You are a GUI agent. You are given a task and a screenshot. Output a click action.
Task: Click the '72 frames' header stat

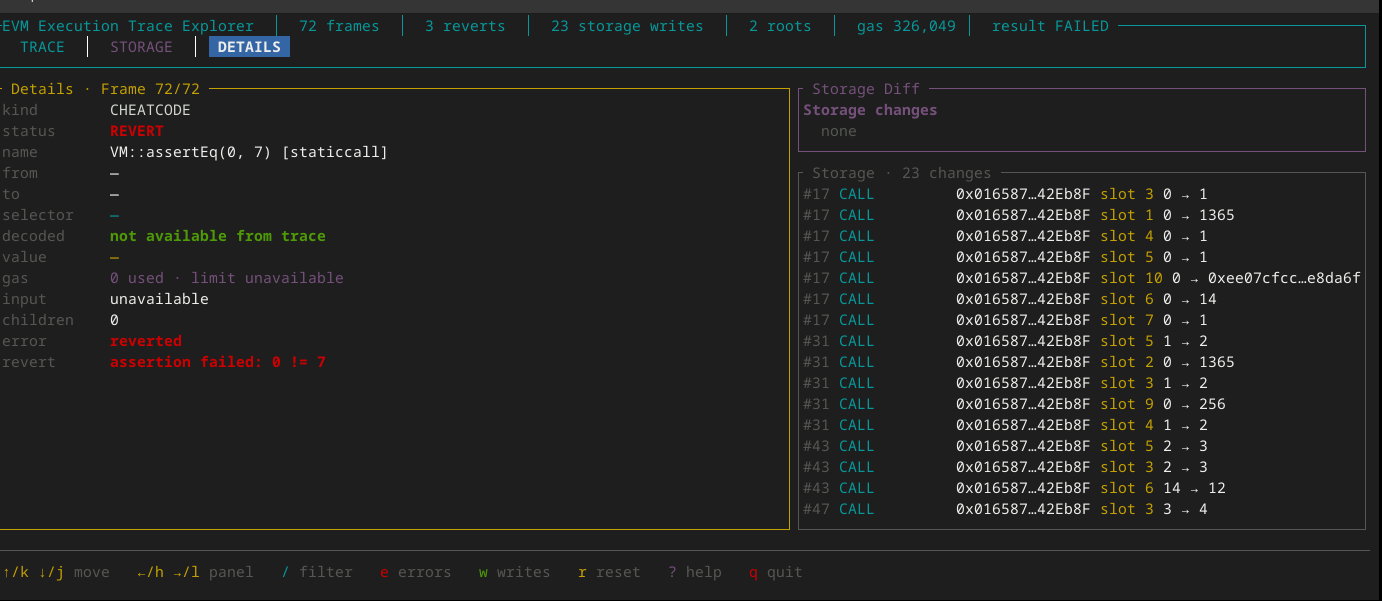coord(339,26)
